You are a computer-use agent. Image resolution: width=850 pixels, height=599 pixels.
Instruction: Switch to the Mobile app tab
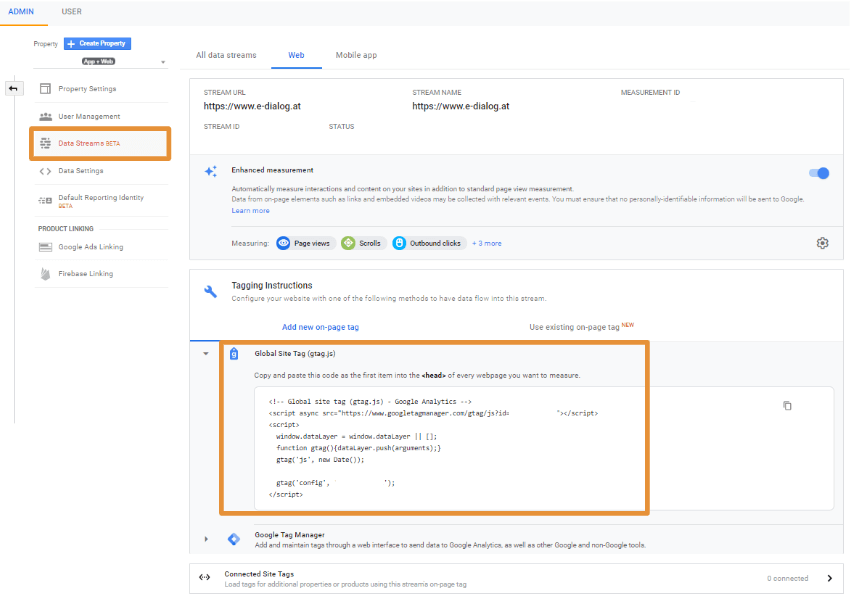pyautogui.click(x=356, y=55)
